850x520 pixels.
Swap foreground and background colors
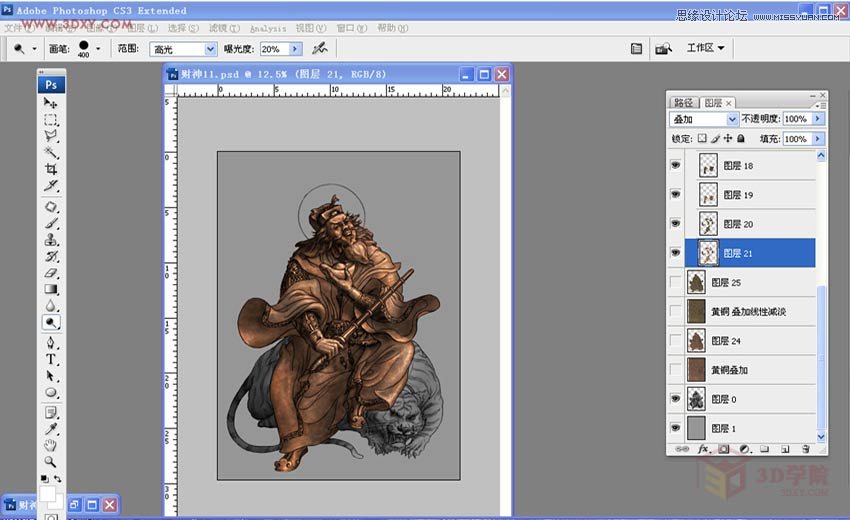click(57, 479)
